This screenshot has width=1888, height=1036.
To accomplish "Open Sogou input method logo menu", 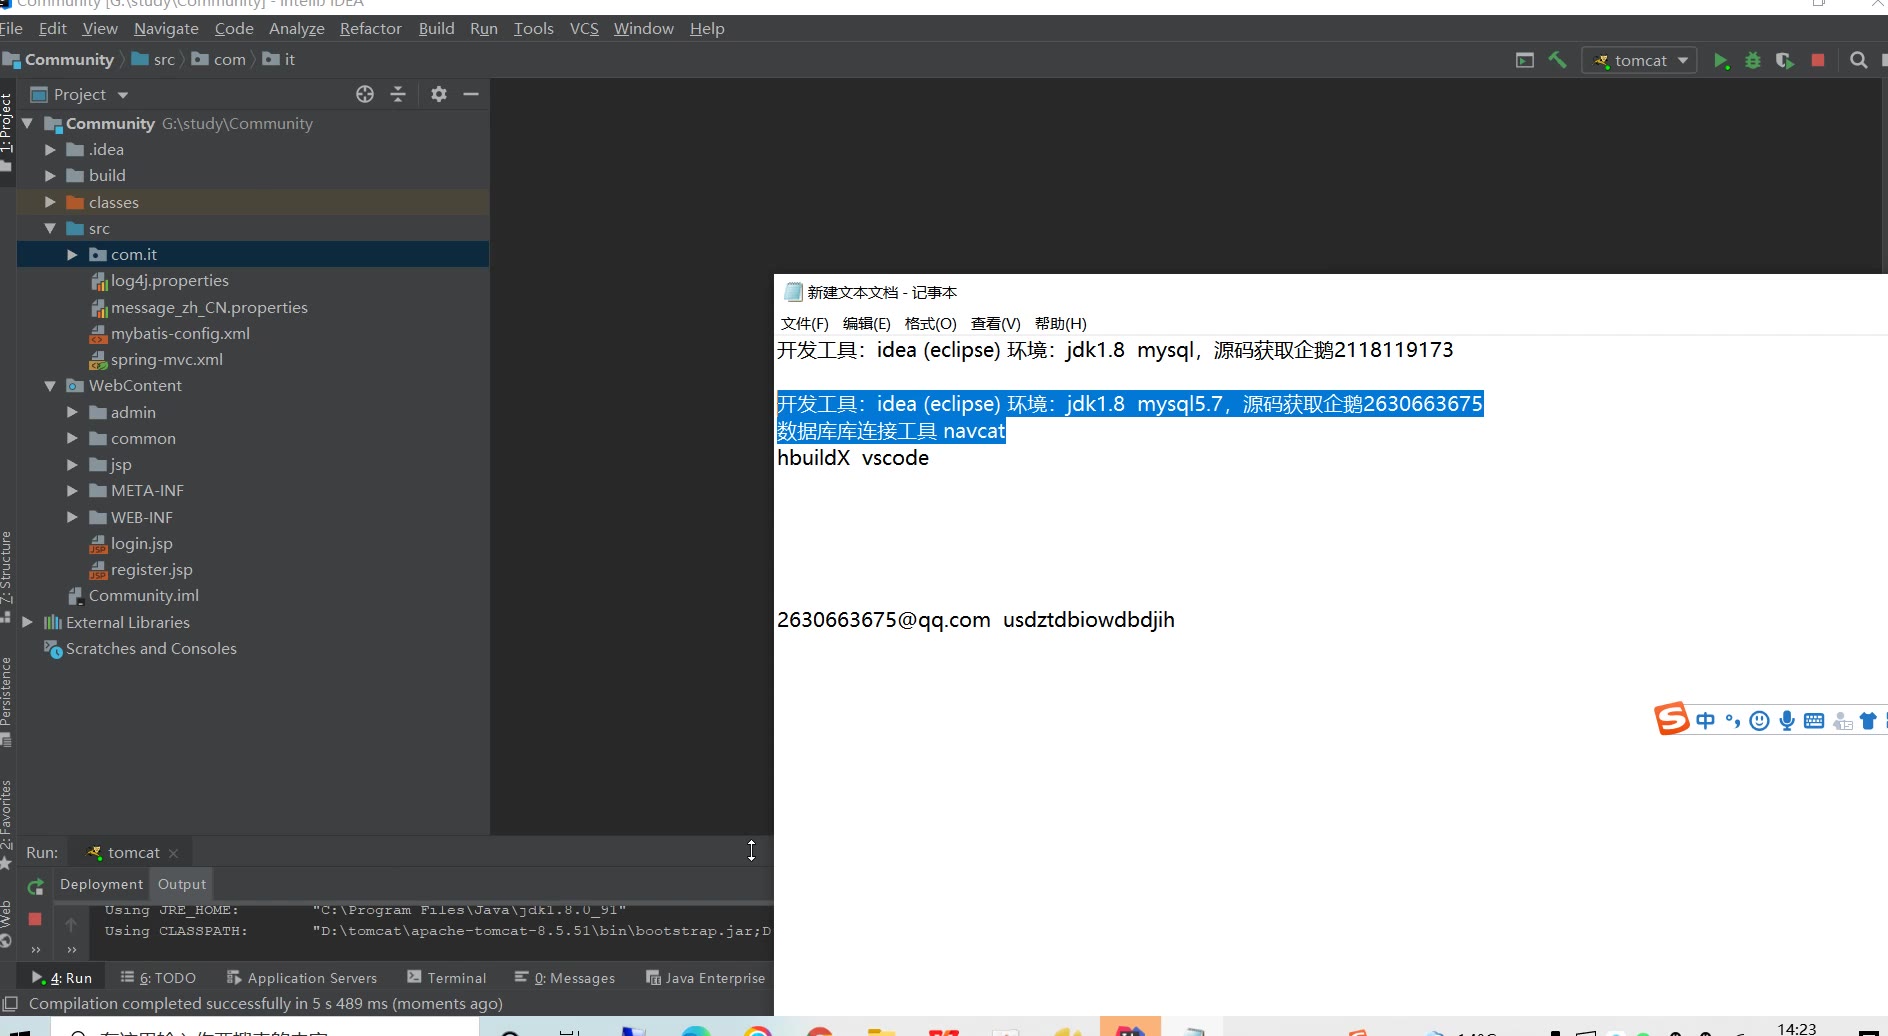I will [1671, 719].
